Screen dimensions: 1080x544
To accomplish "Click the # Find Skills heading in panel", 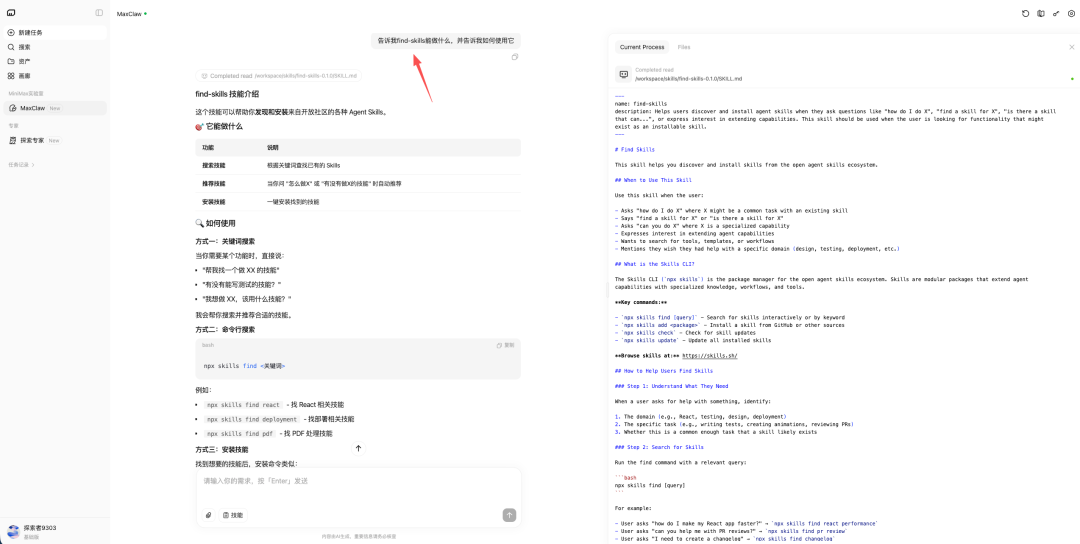I will coord(635,149).
